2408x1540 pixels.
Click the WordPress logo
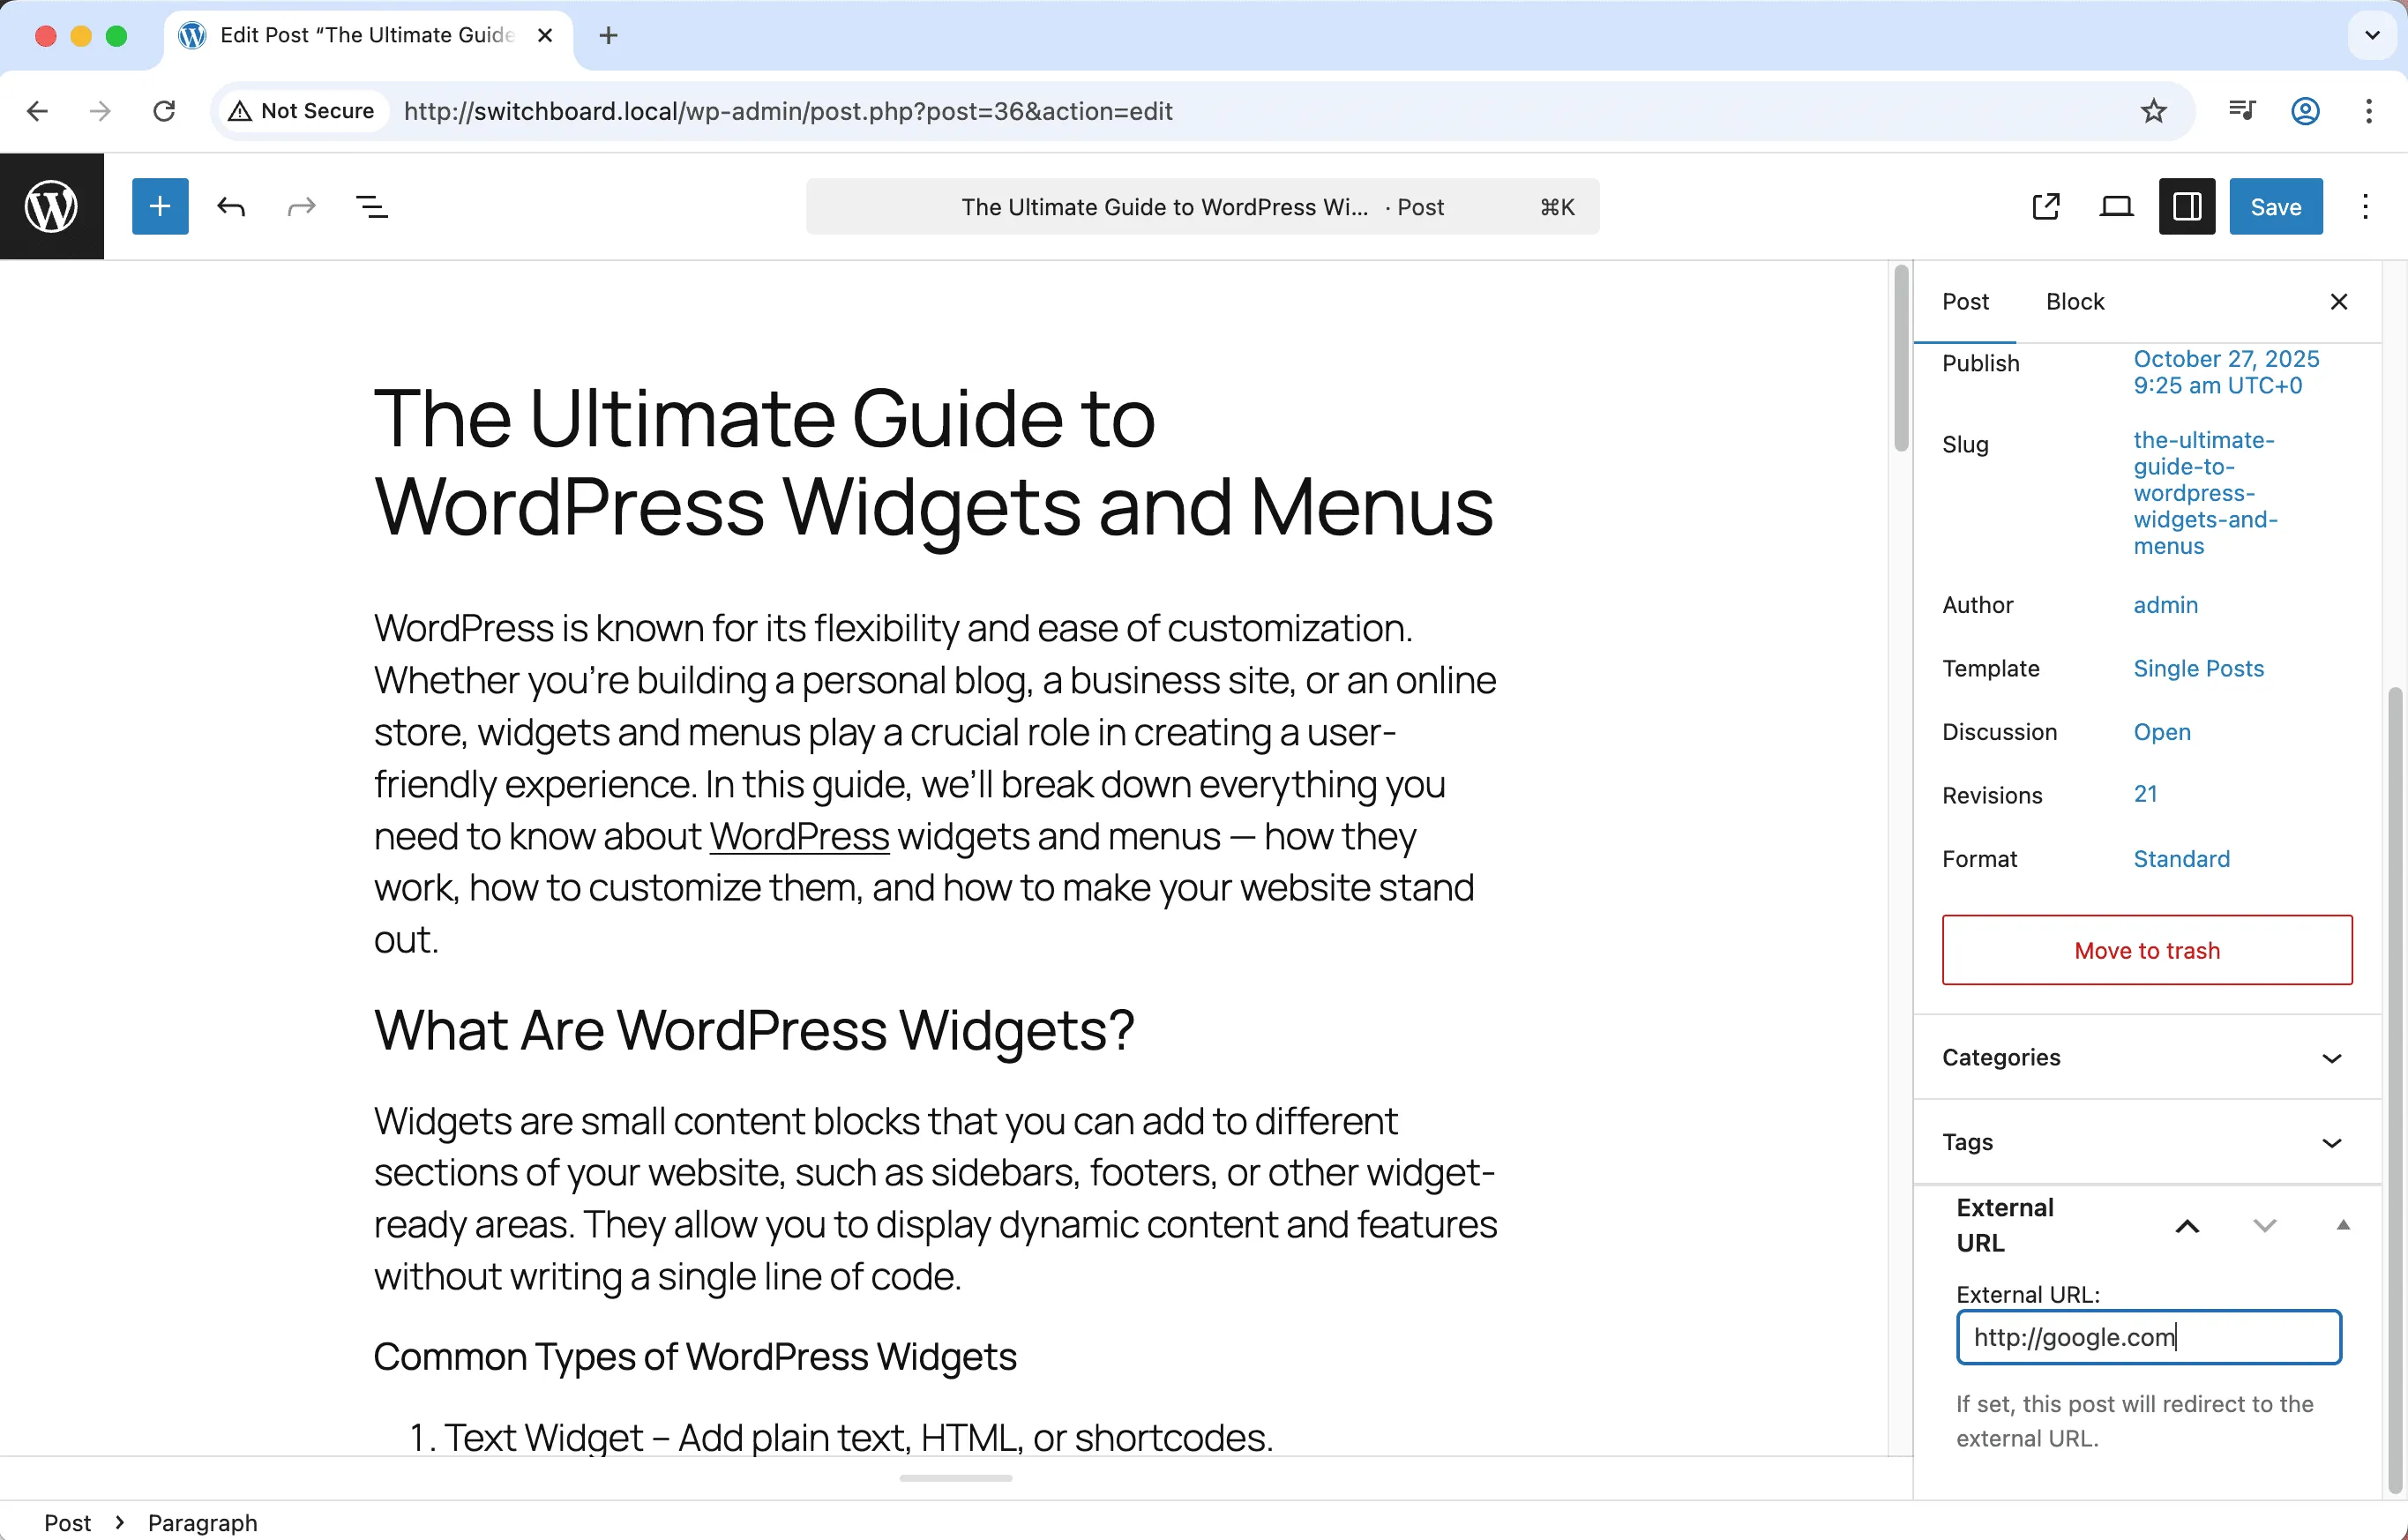(51, 206)
